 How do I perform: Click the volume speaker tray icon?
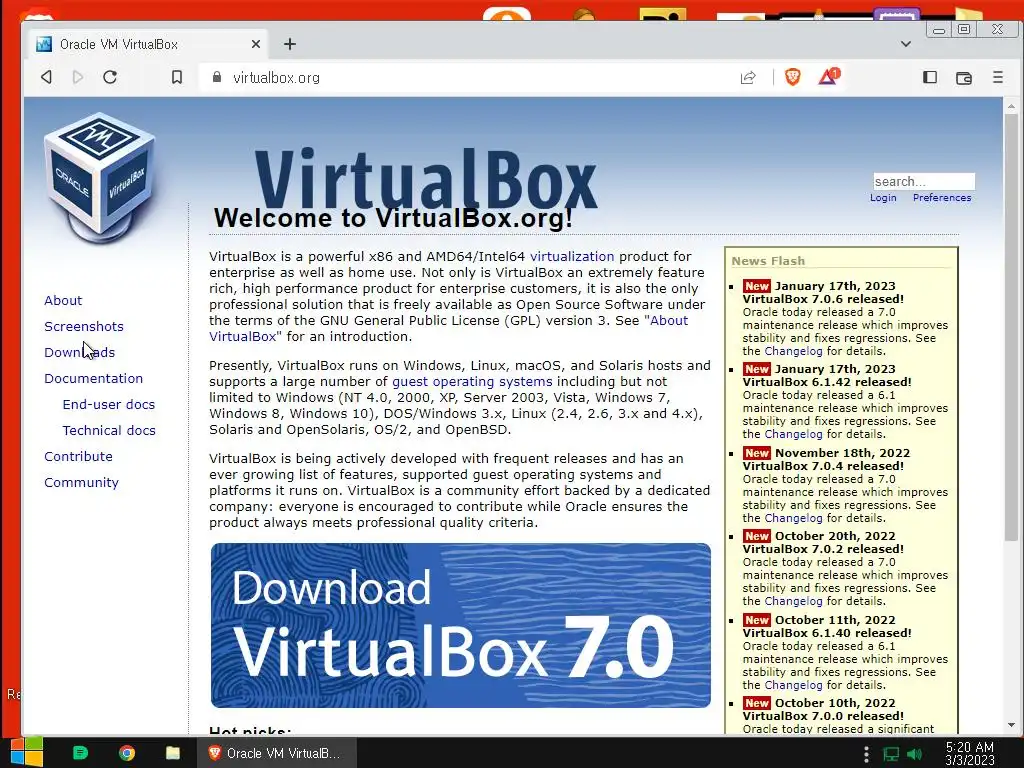915,754
